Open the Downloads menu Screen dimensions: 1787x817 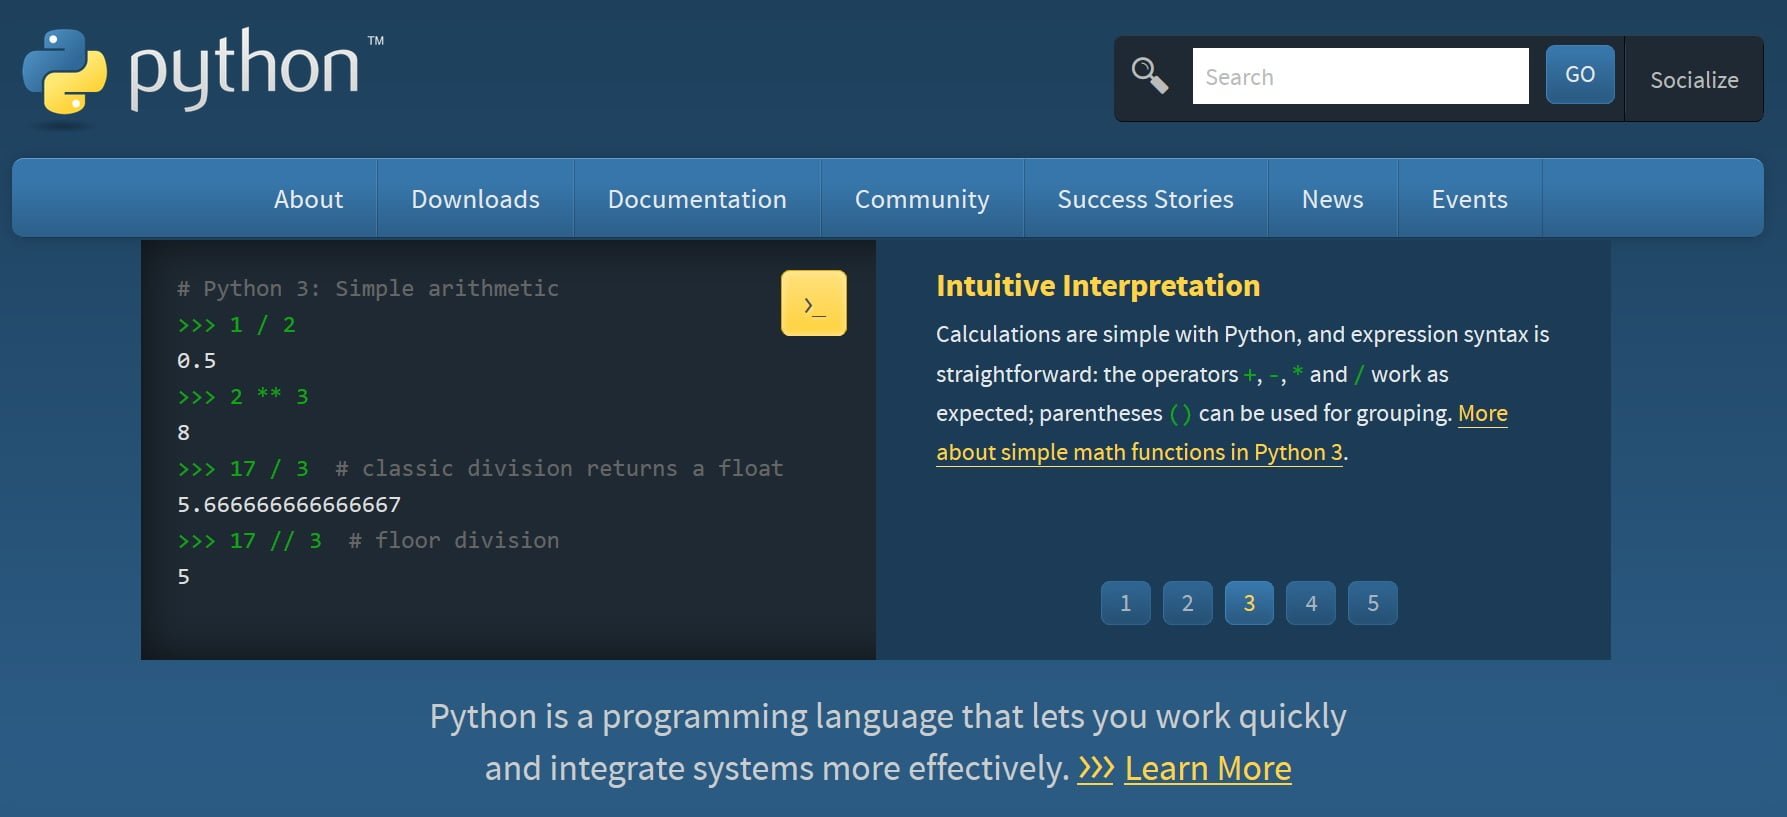click(475, 199)
